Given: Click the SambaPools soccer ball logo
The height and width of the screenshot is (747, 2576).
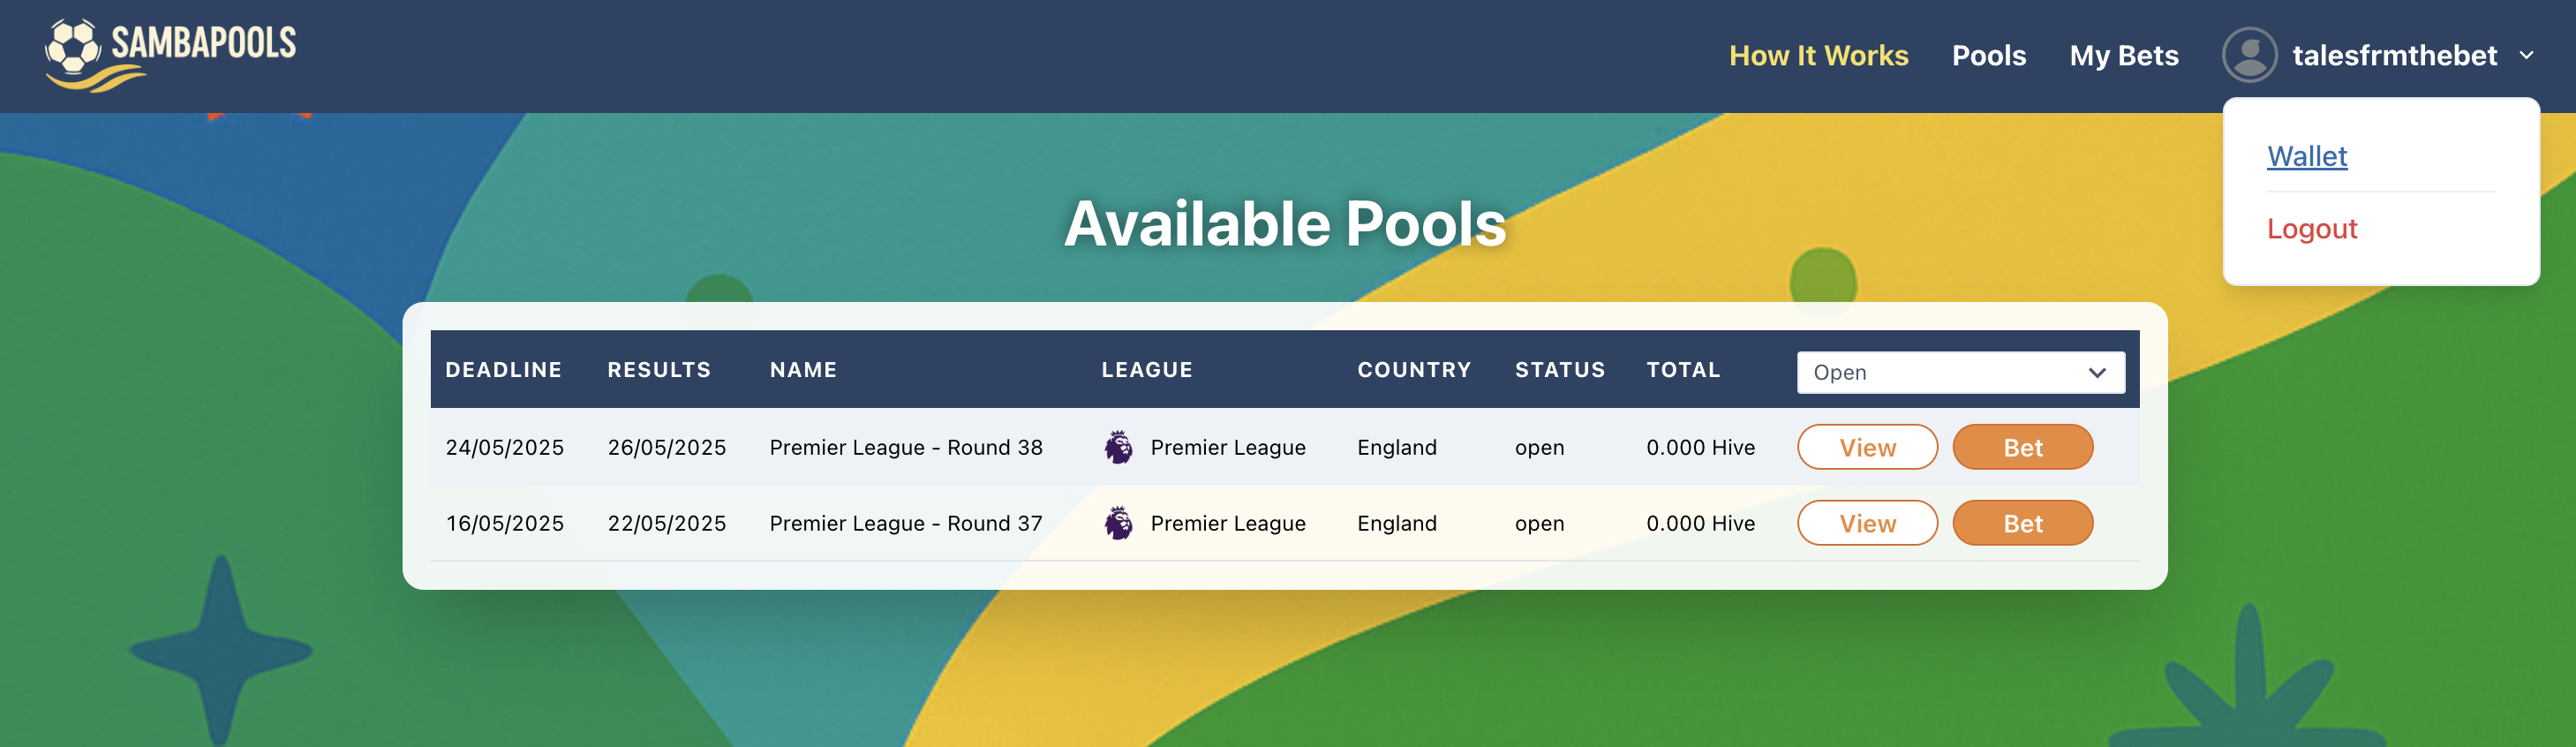Looking at the screenshot, I should click(x=73, y=47).
